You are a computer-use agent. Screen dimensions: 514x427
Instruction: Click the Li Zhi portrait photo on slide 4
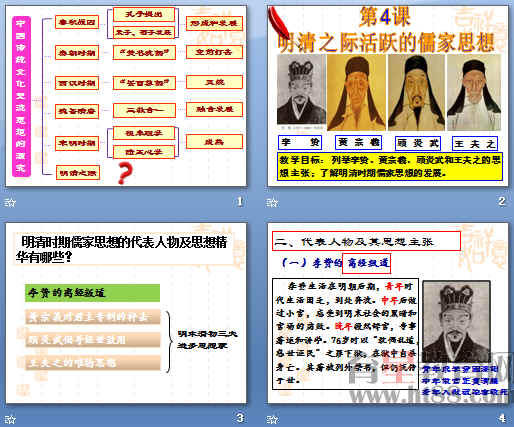[x=457, y=322]
